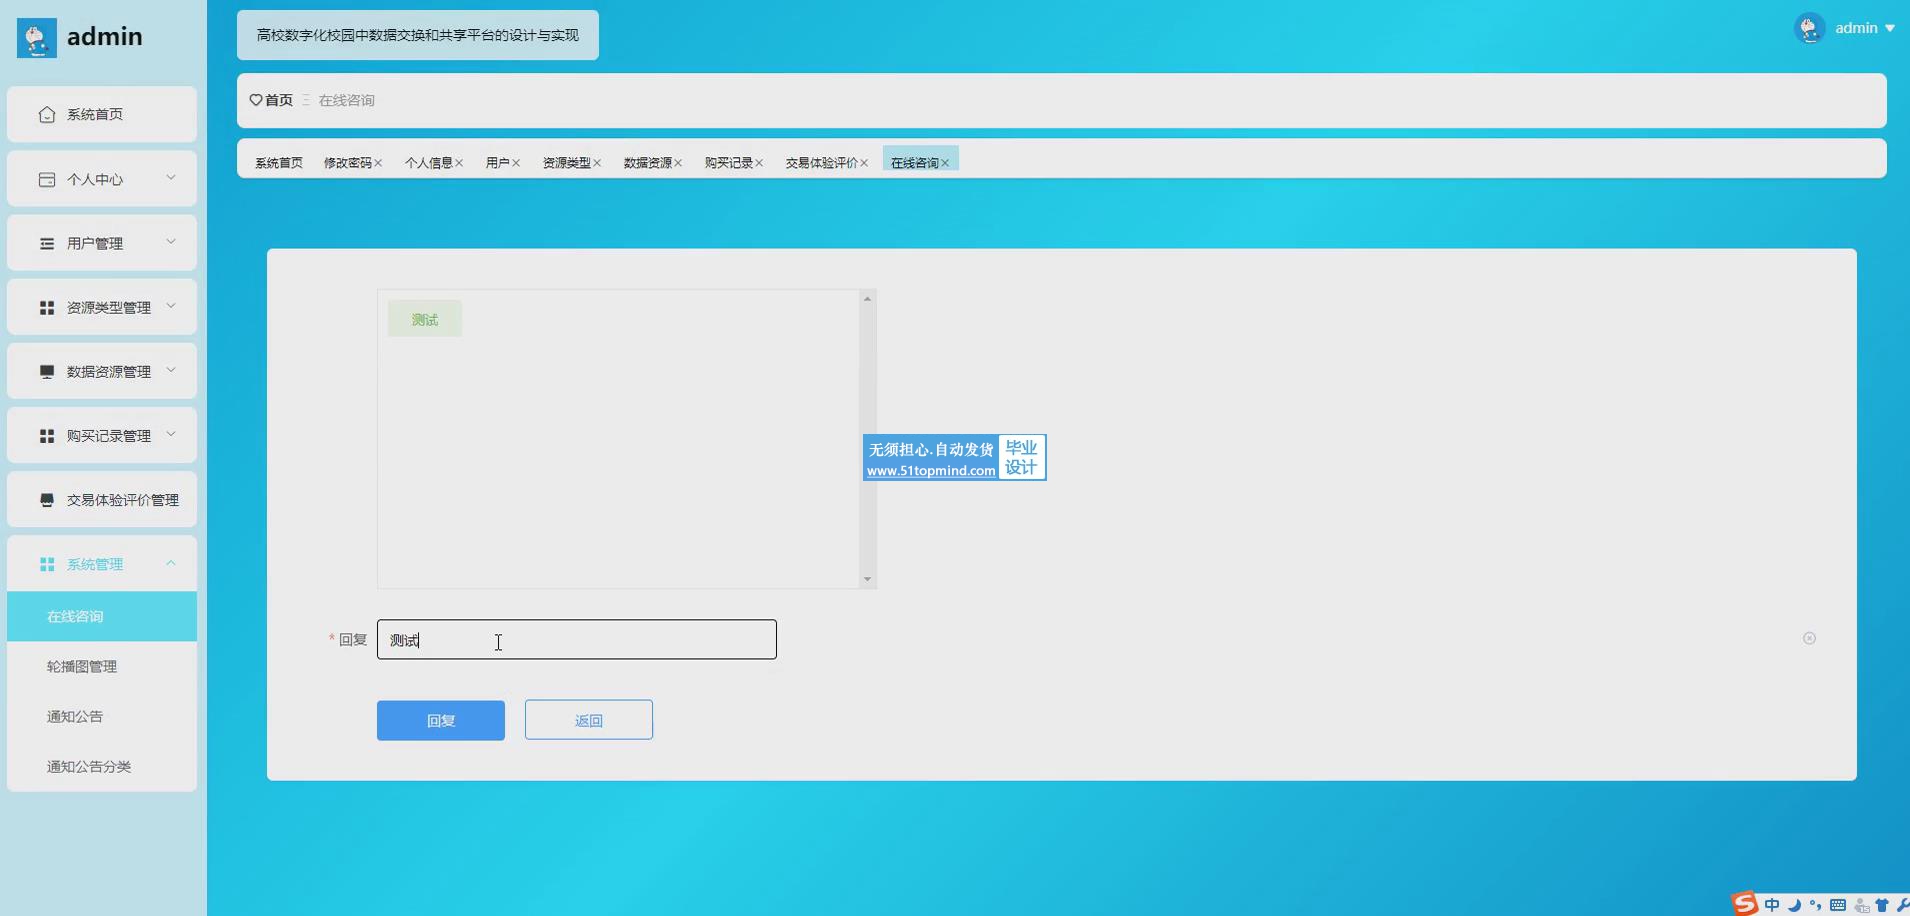Close the 在线咨询 tab
The image size is (1910, 916).
tap(945, 163)
